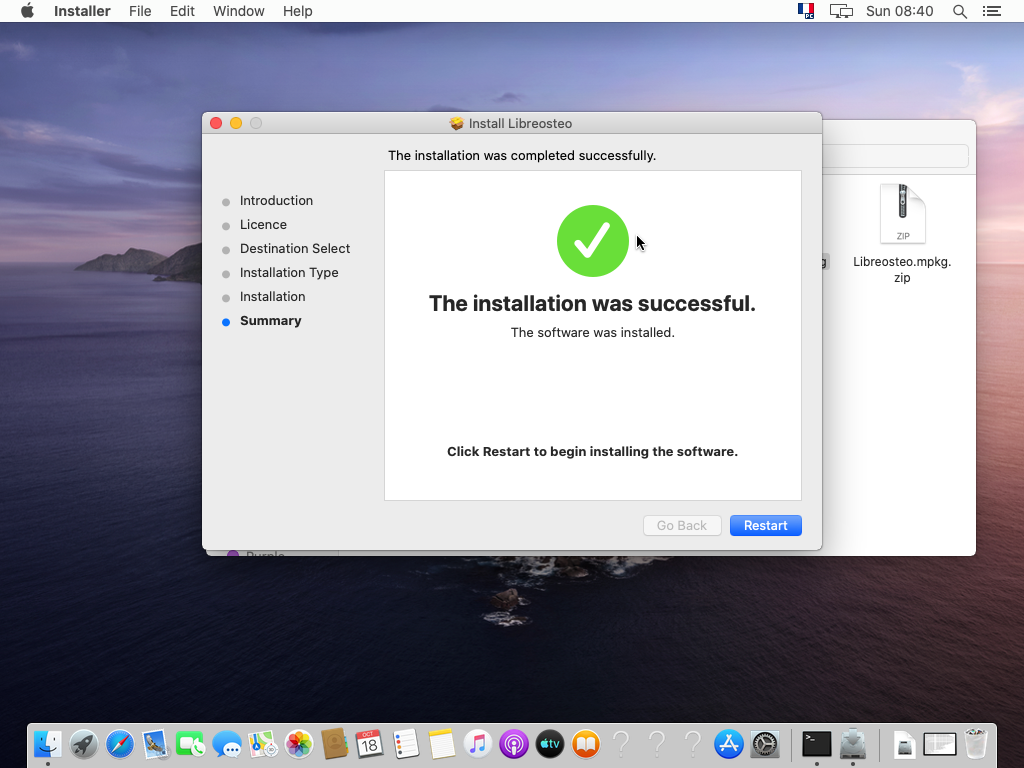
Task: Click the Licence step in sidebar
Action: 263,225
